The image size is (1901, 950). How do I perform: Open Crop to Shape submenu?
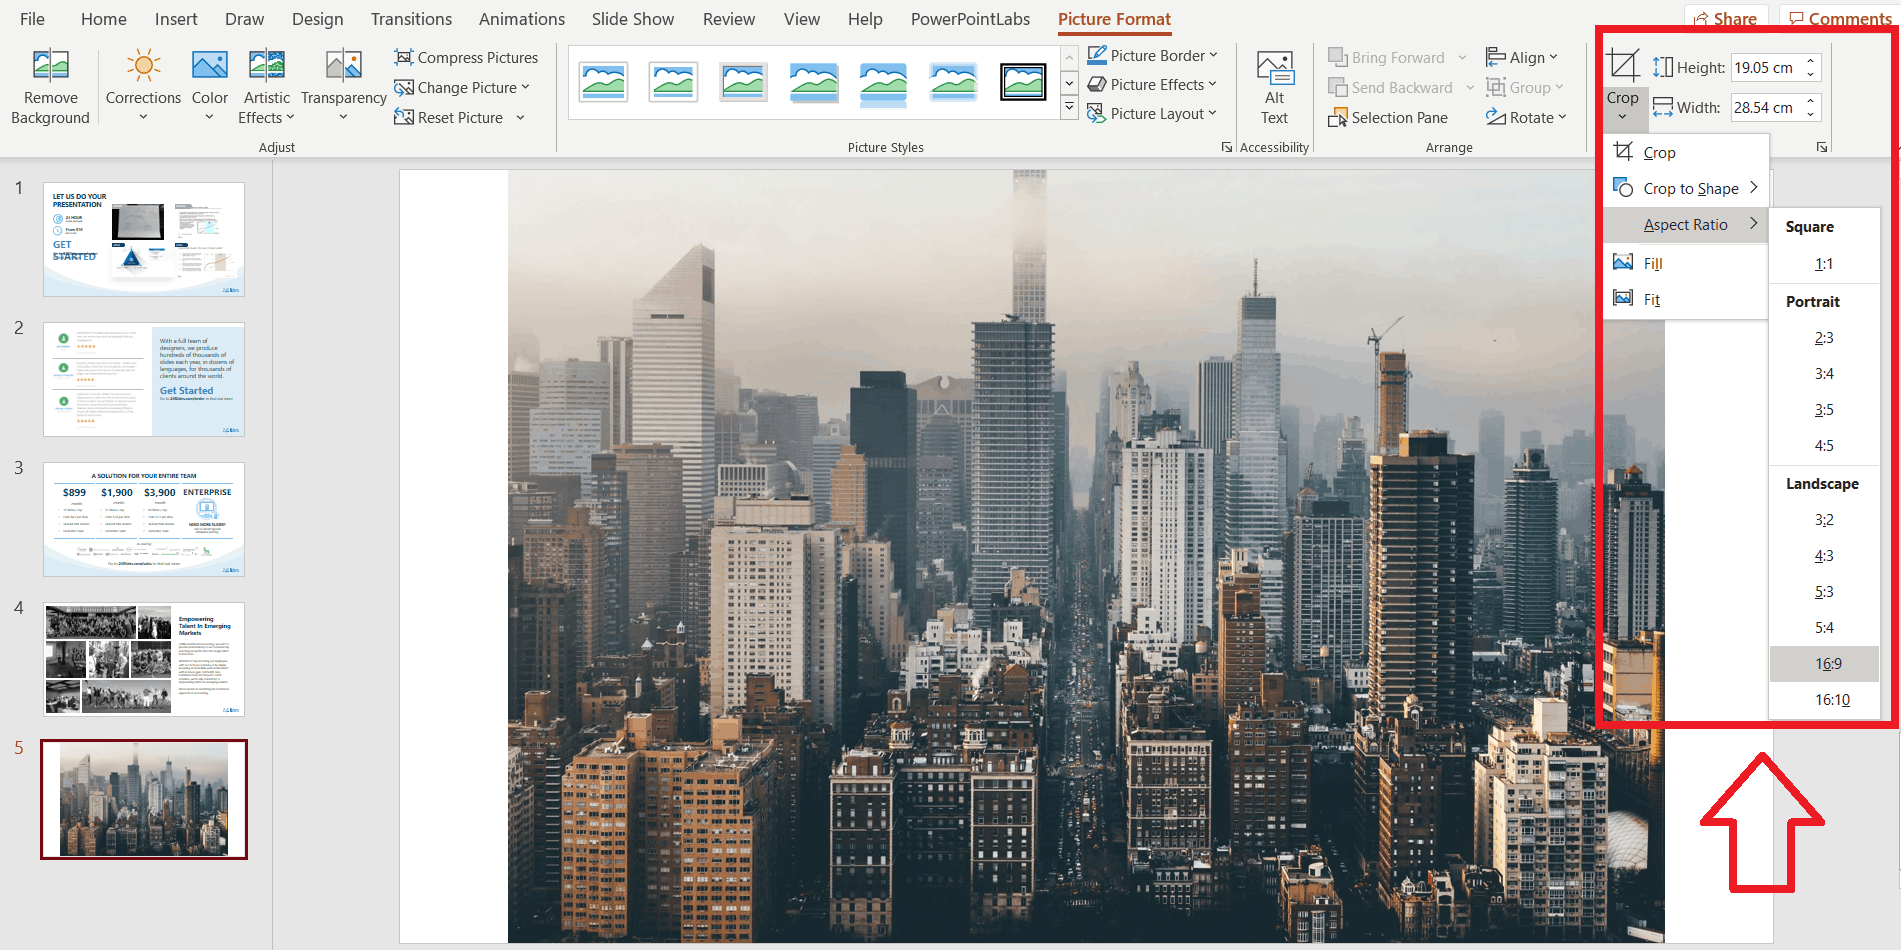(1686, 188)
